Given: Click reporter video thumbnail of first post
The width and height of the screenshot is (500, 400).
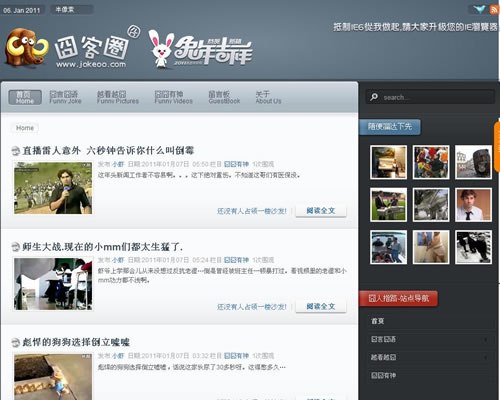Looking at the screenshot, I should (x=53, y=188).
